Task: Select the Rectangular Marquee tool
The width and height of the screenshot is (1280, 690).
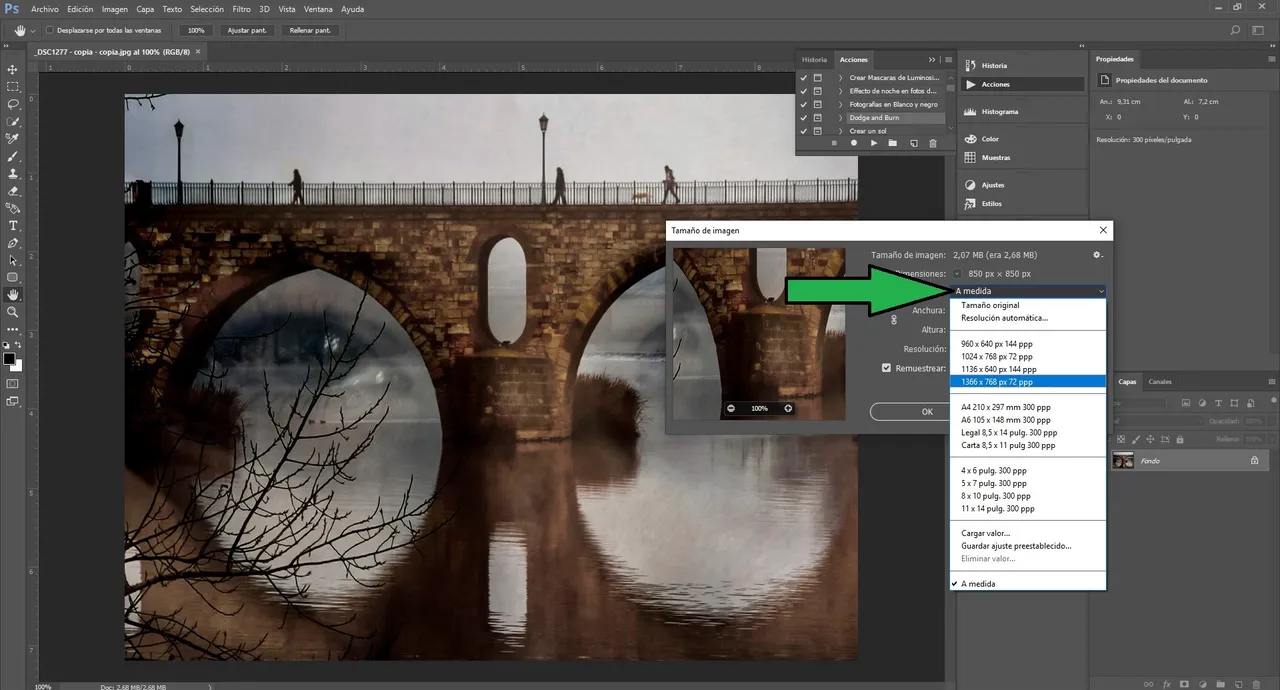Action: point(13,87)
